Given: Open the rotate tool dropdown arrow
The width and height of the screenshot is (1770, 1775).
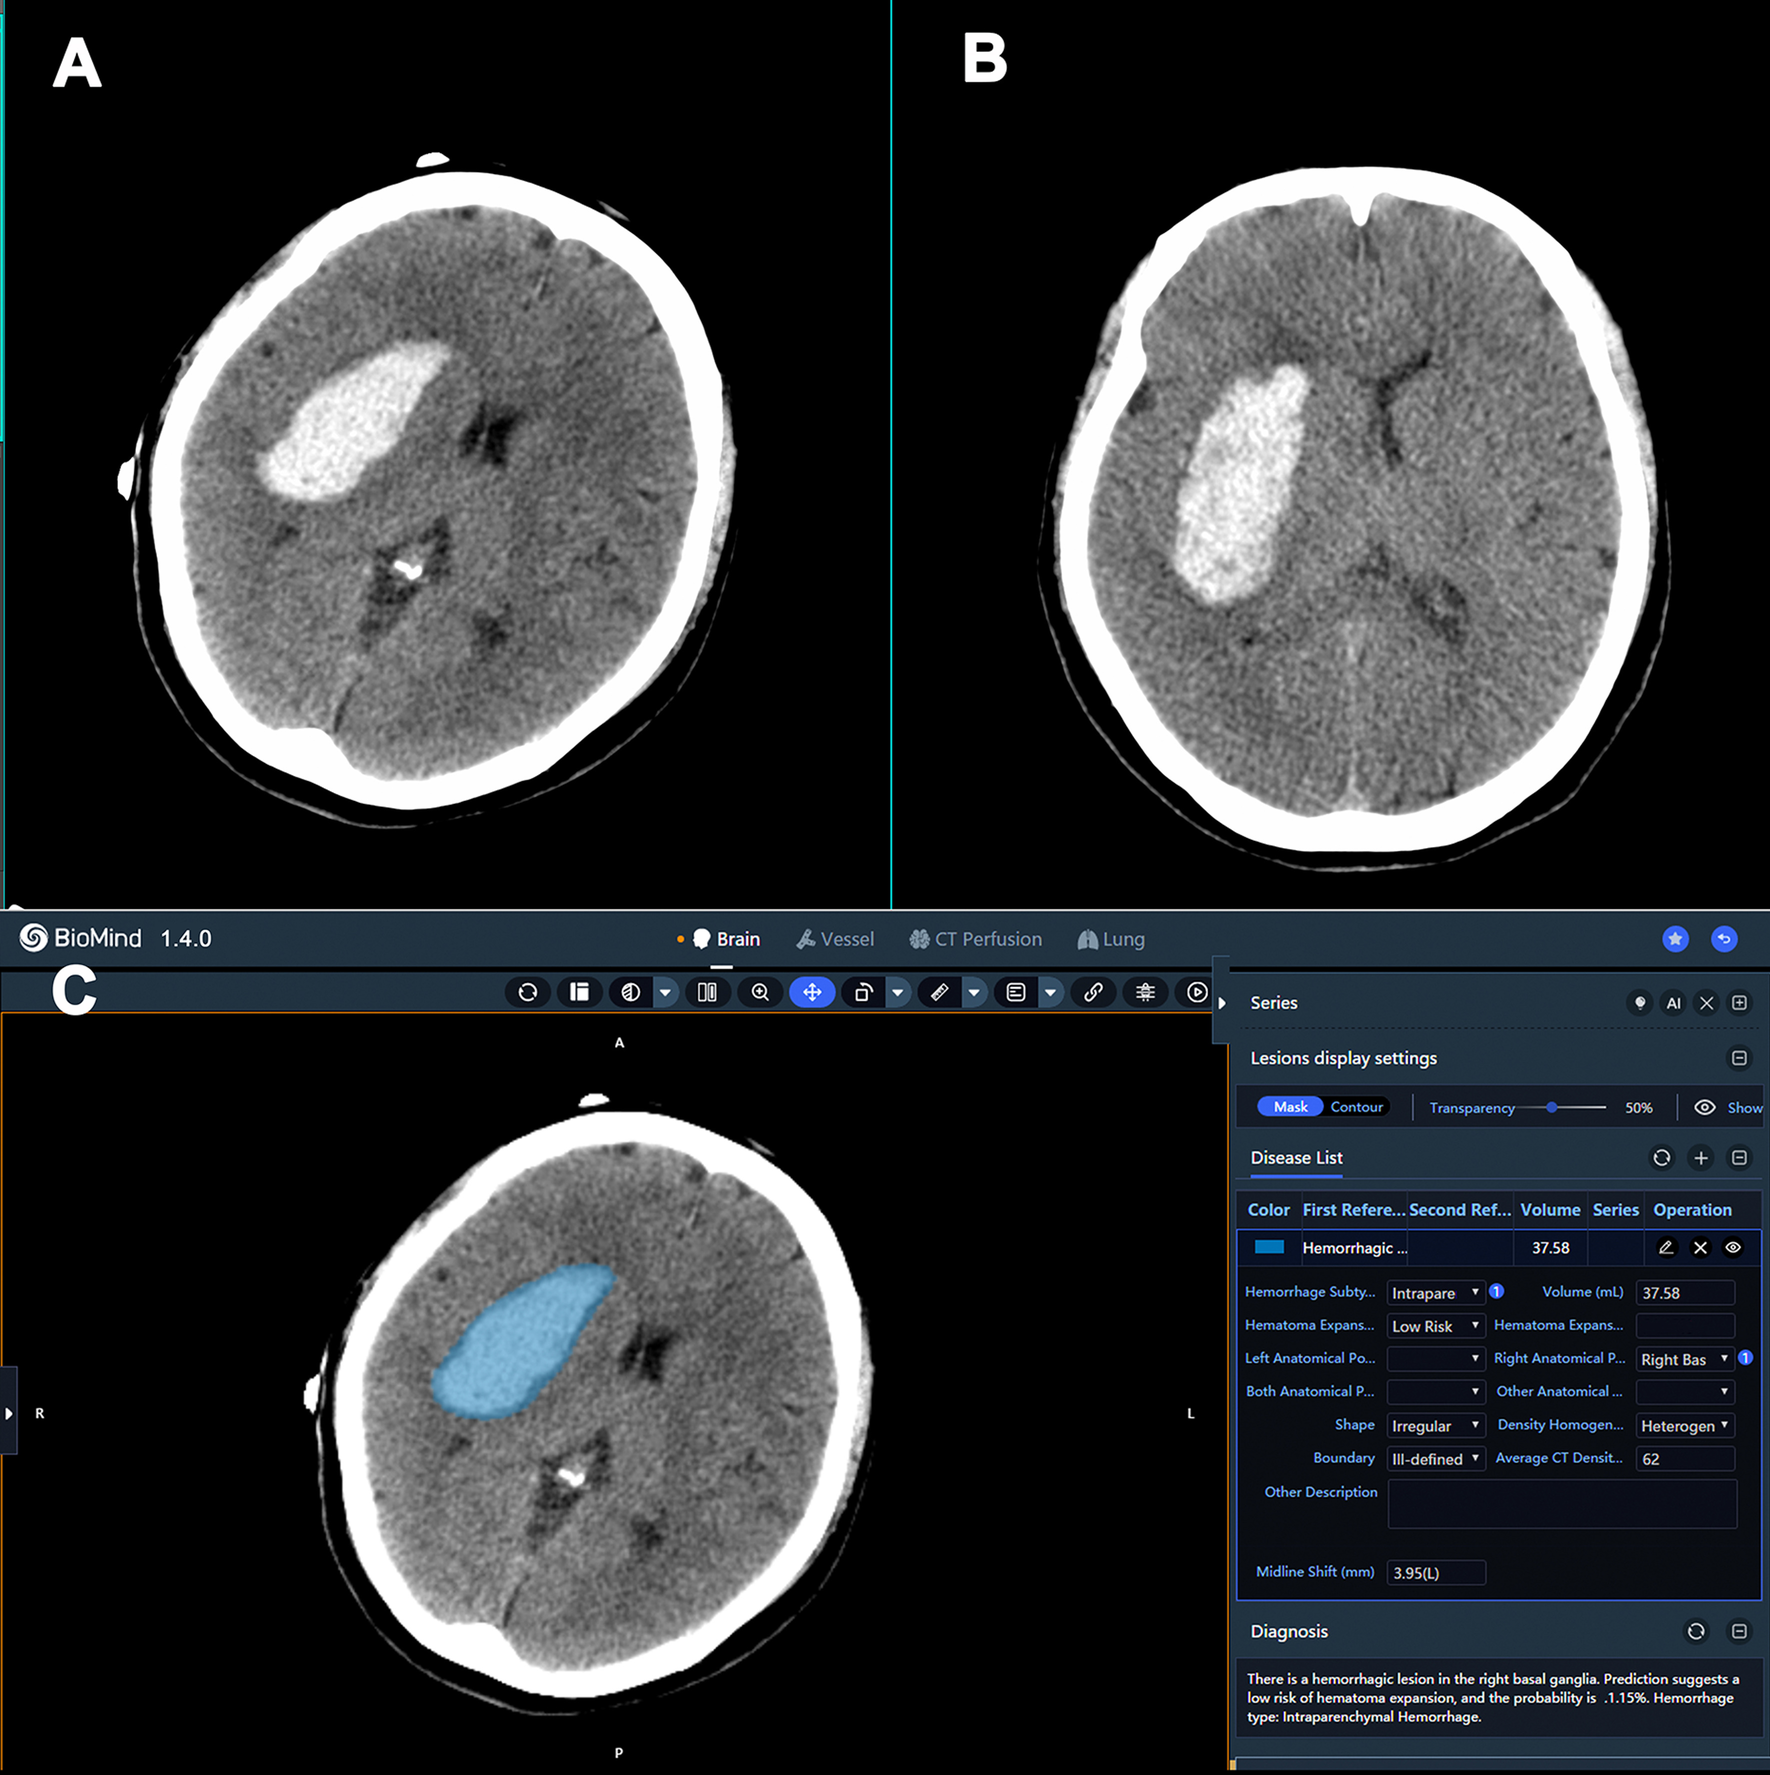Looking at the screenshot, I should click(898, 992).
